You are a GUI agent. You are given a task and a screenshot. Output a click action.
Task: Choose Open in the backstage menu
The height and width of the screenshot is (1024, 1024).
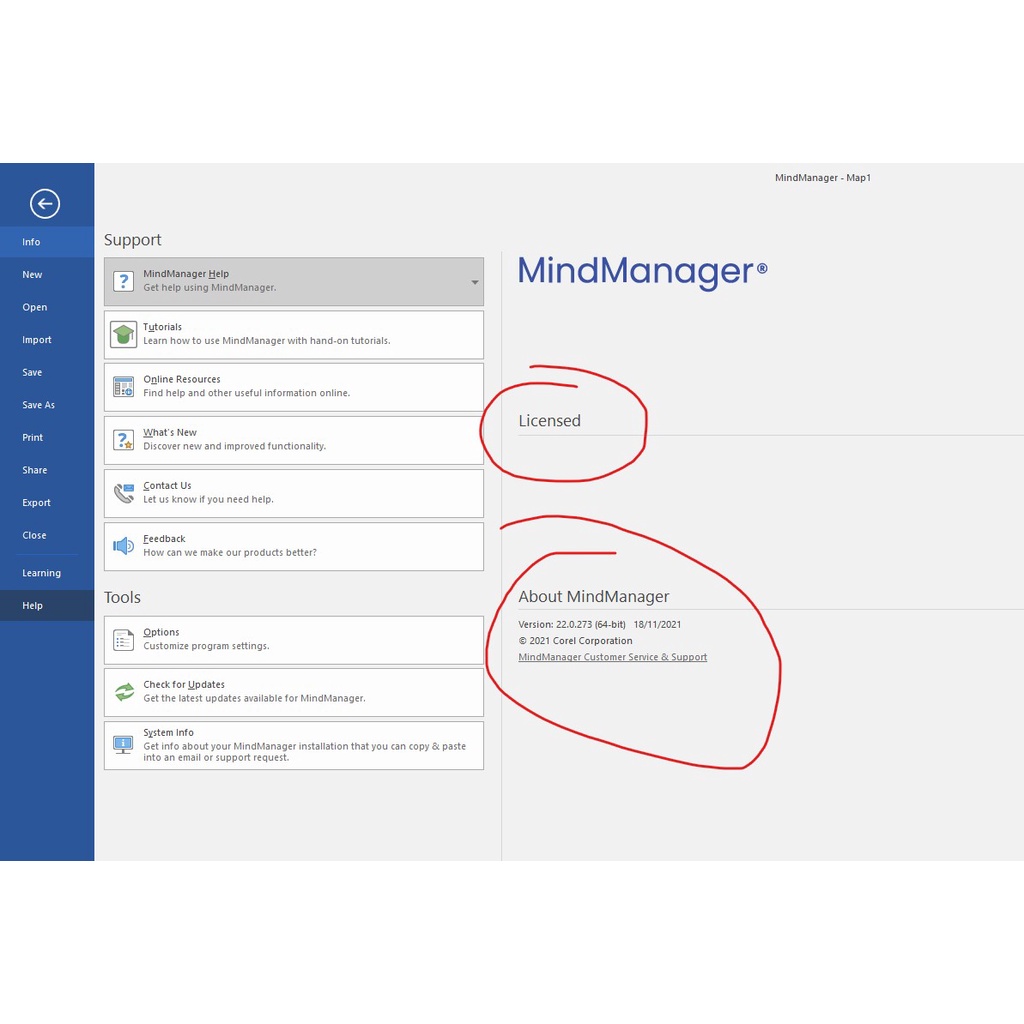[x=47, y=307]
